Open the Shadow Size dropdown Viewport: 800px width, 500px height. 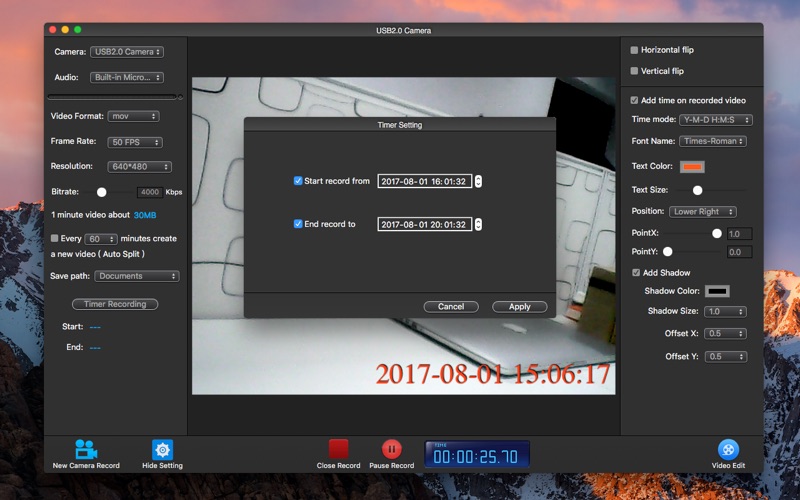[x=725, y=312]
